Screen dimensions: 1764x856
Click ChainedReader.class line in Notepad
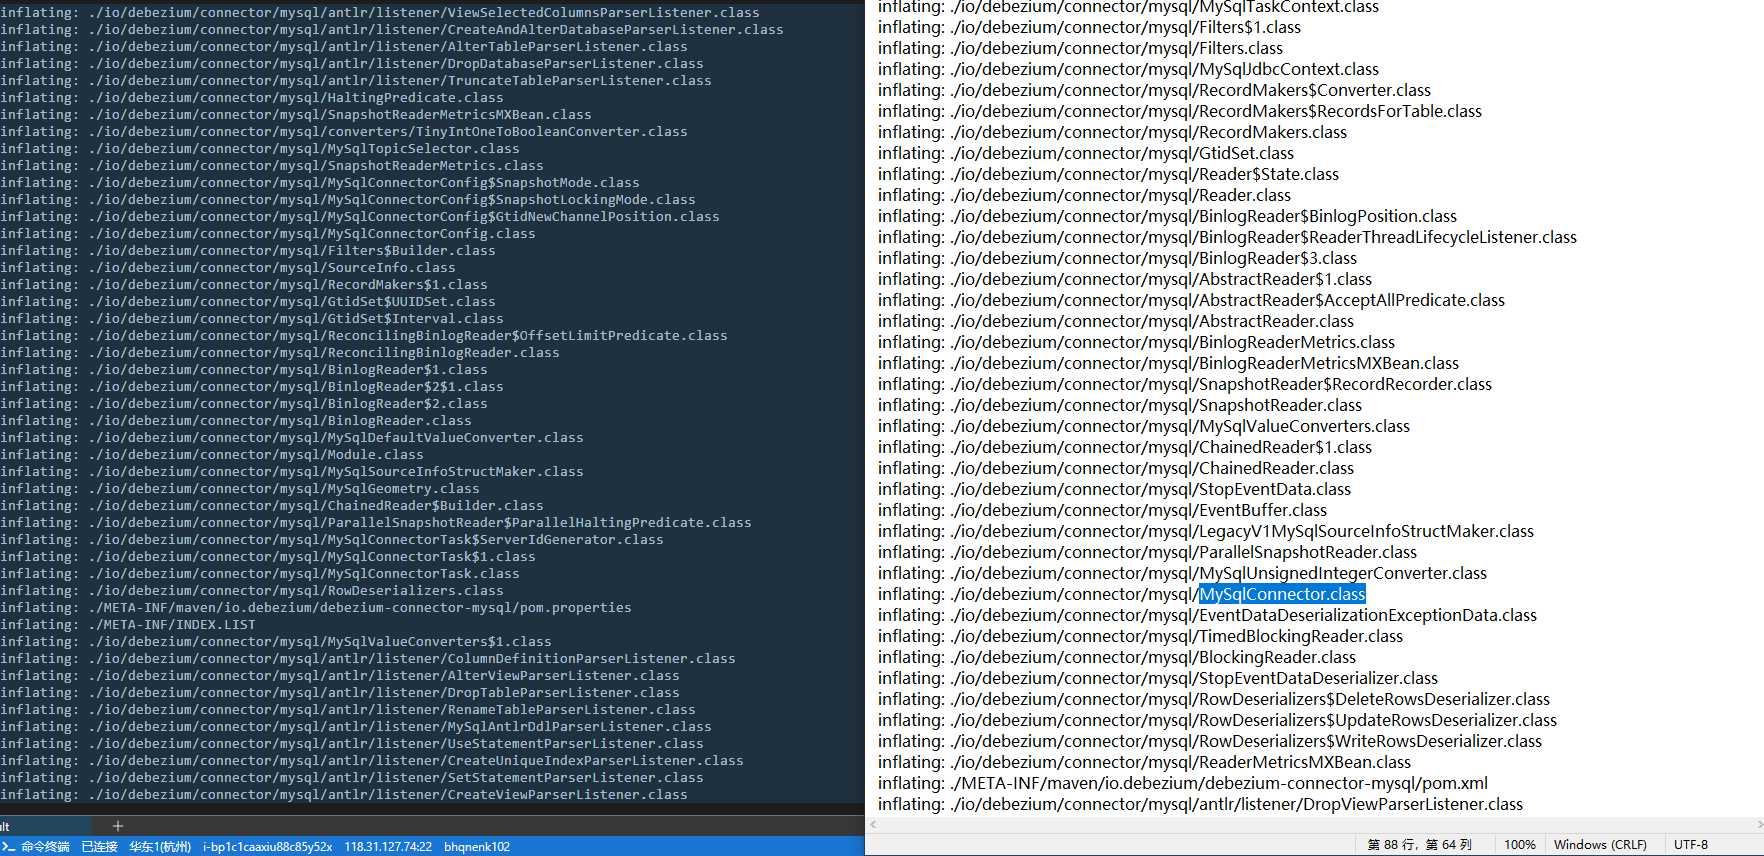click(1116, 468)
